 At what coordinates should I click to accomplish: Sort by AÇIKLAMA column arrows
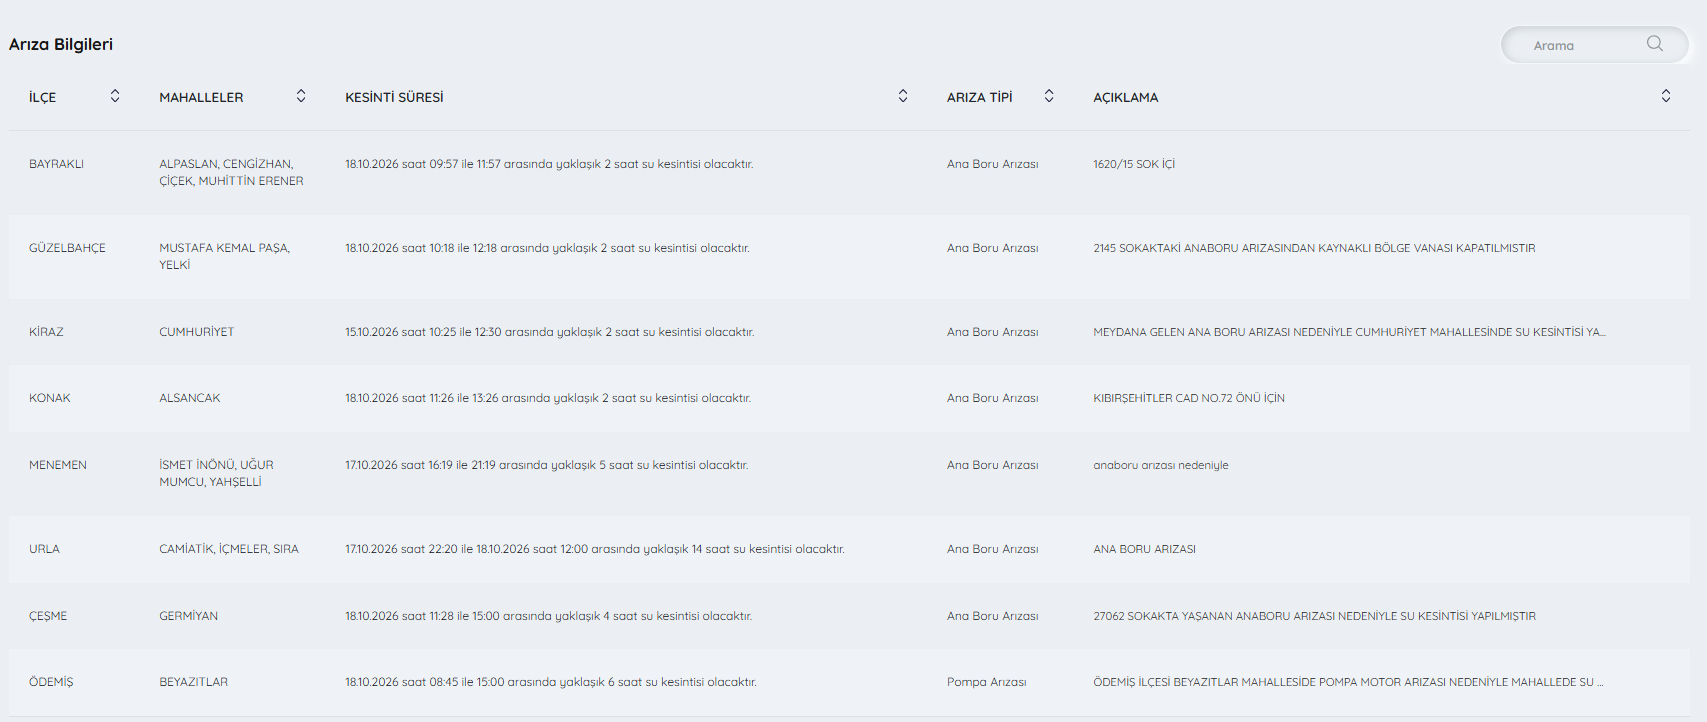tap(1666, 96)
